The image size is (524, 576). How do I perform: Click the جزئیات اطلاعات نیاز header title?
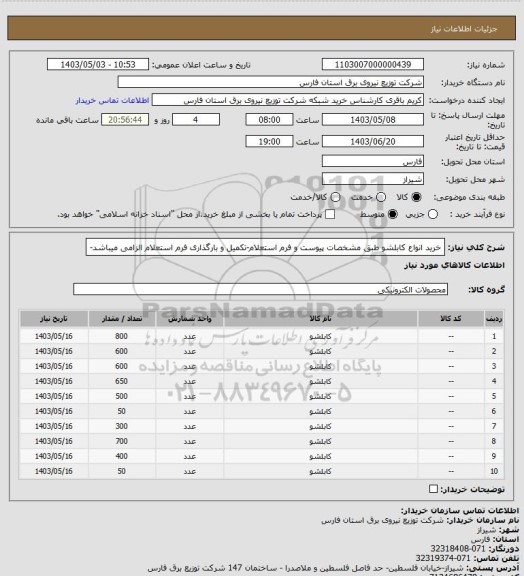(x=464, y=29)
